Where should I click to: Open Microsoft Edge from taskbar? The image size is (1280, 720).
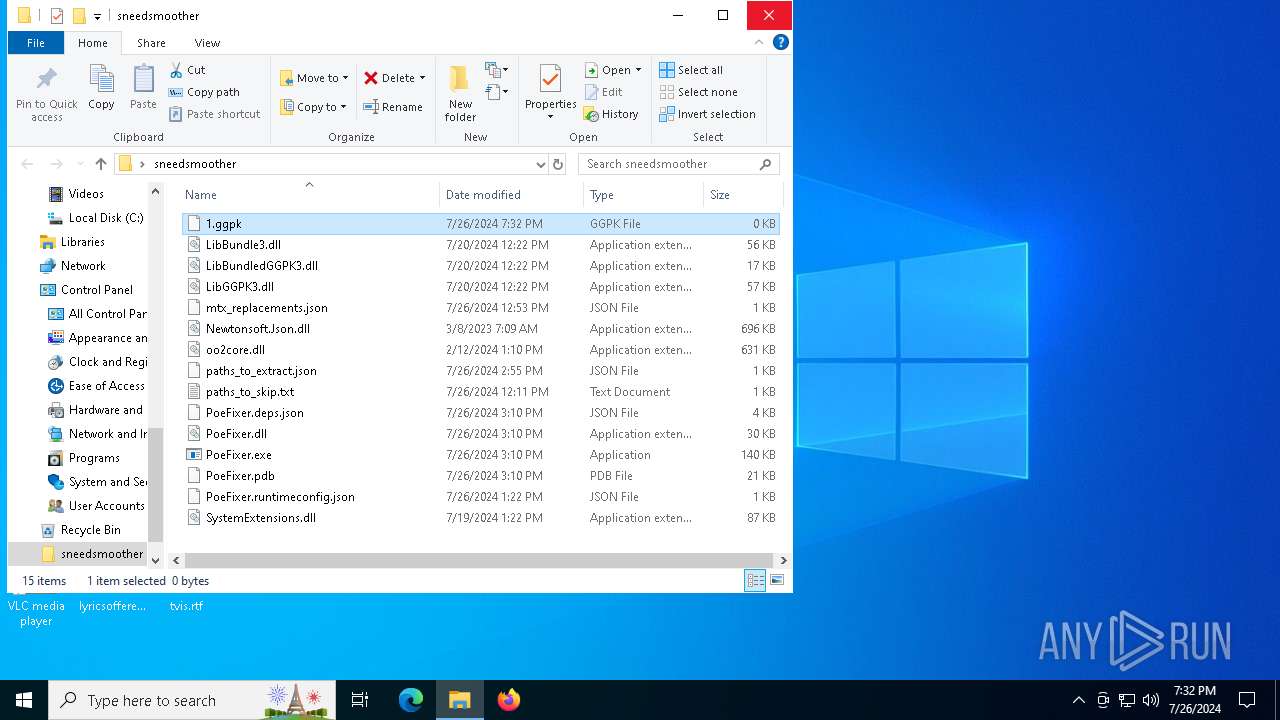pos(411,700)
